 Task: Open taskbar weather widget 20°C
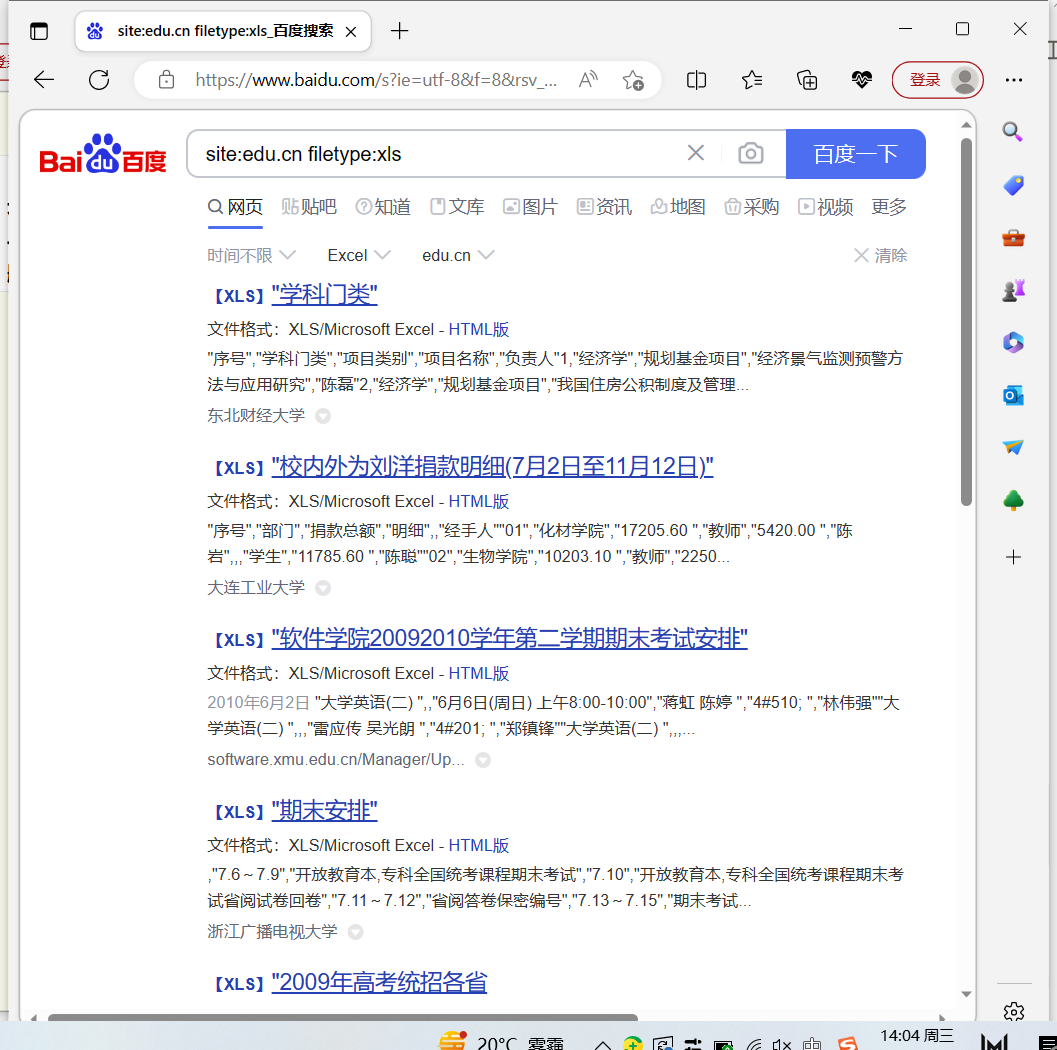click(x=501, y=1043)
